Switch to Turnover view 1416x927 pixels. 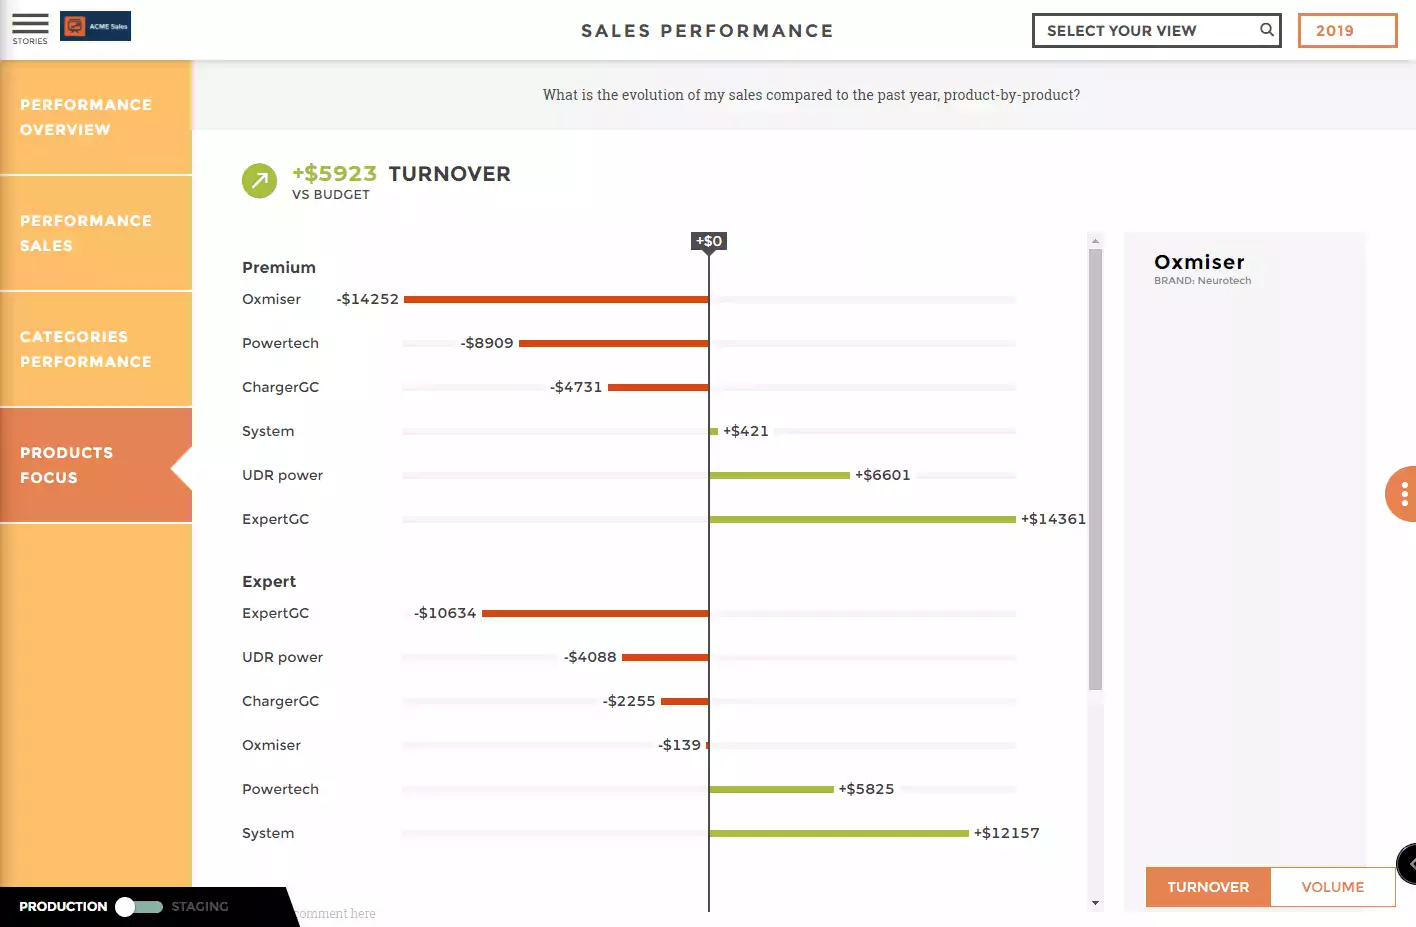(1208, 887)
